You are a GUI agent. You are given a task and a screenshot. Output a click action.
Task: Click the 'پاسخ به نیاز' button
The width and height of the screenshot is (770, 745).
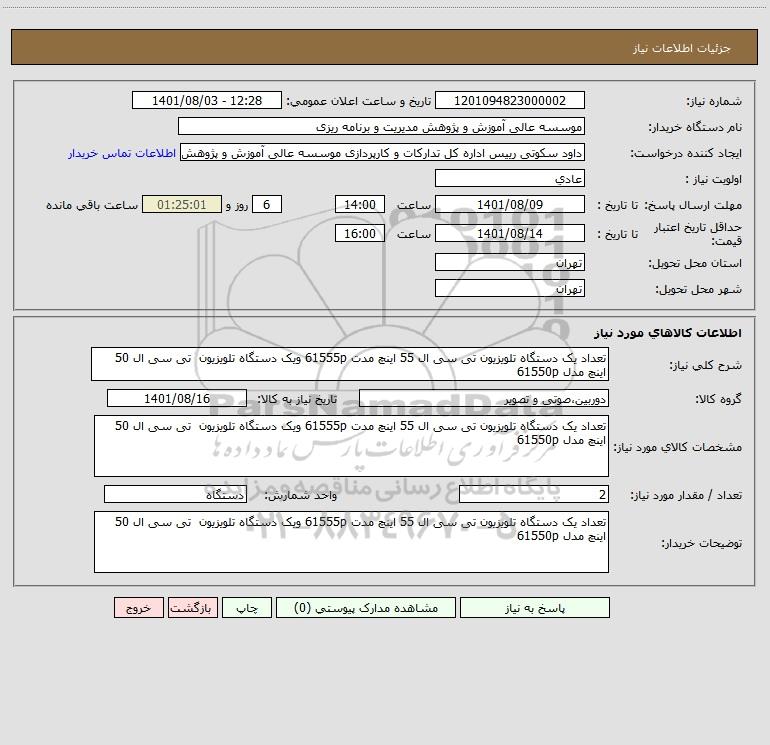point(534,607)
